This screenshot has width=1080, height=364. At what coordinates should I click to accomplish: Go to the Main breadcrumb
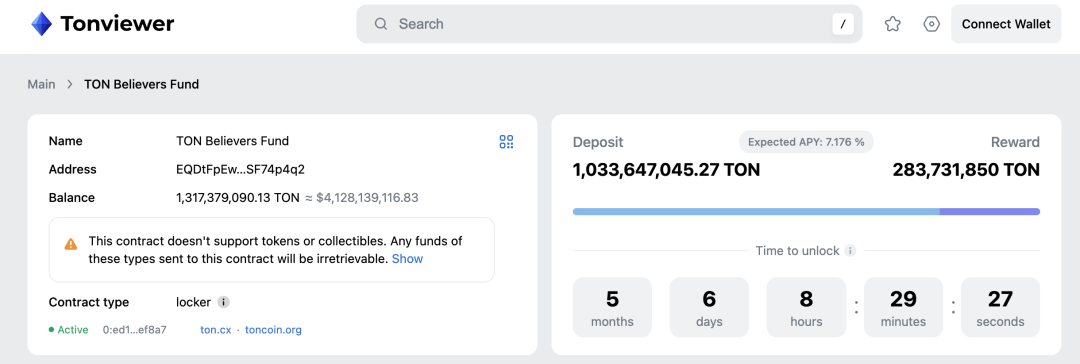41,84
